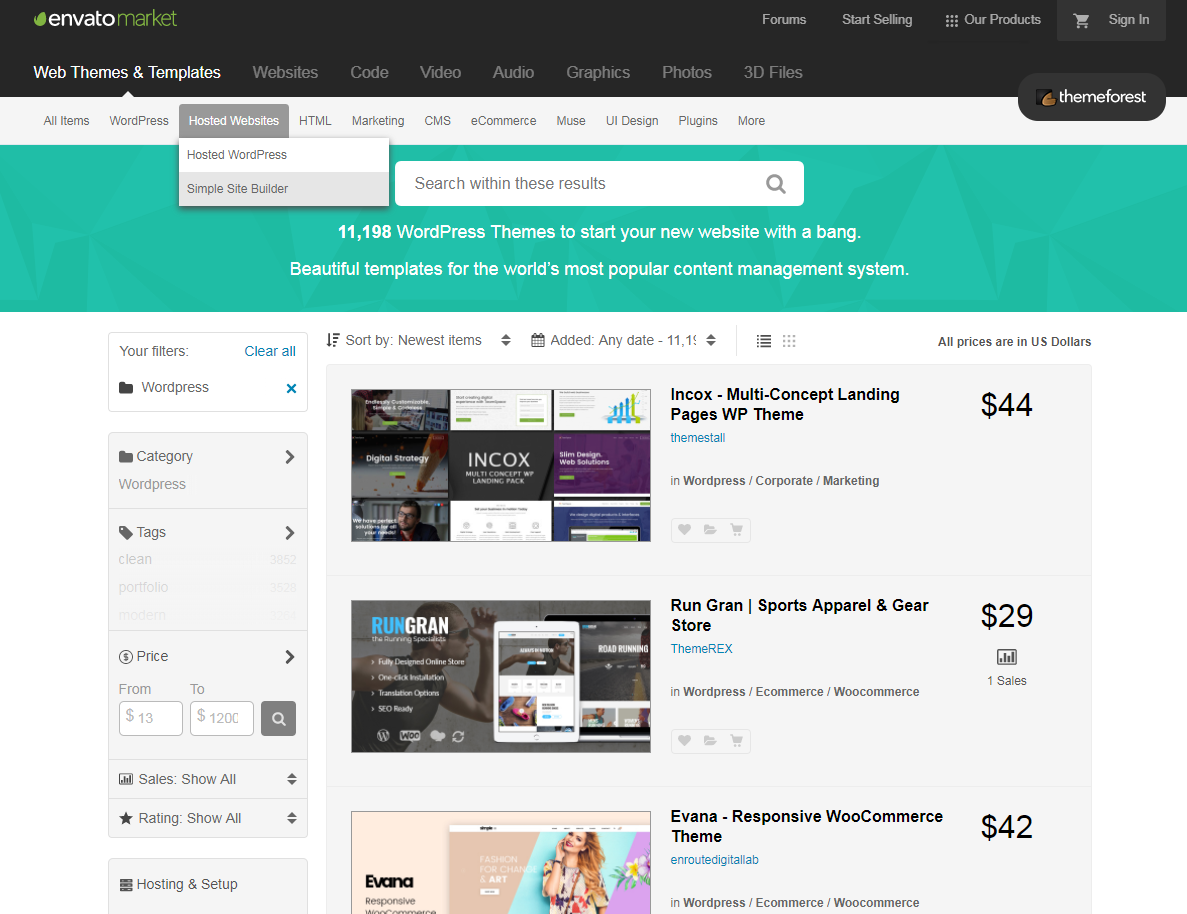Open the Marketing category tab
The height and width of the screenshot is (914, 1187).
coord(378,121)
